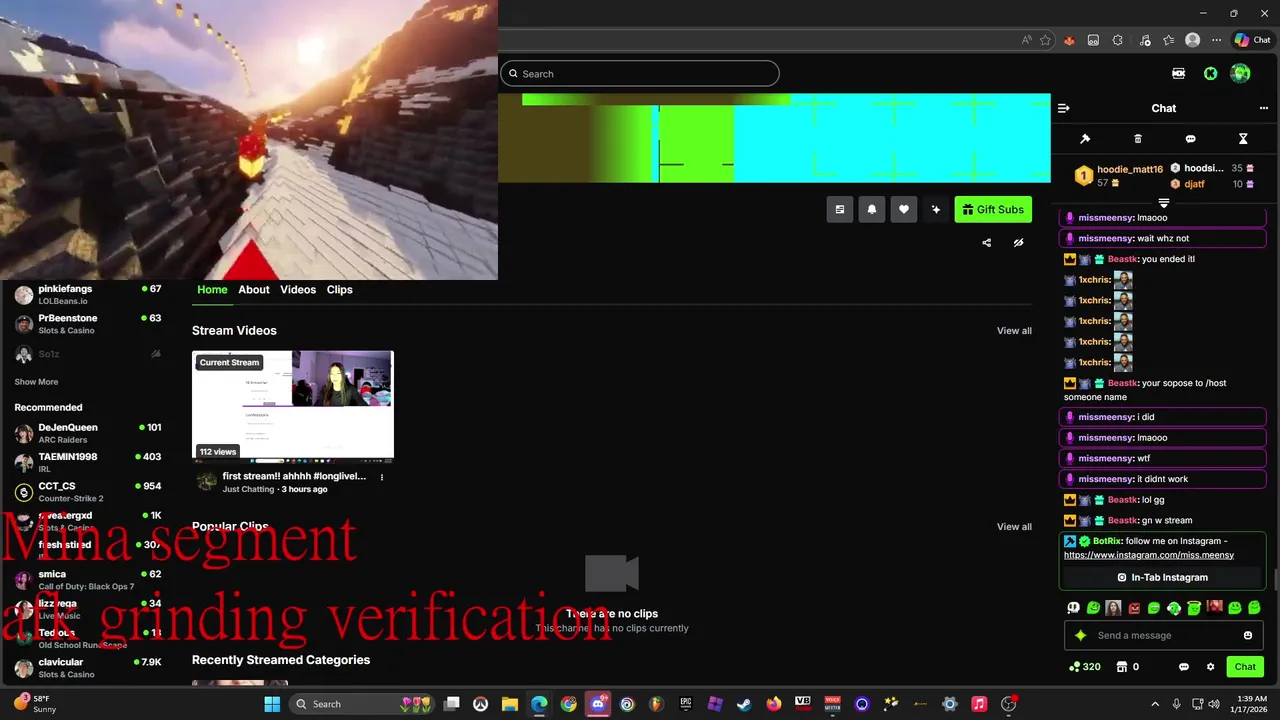Open the CCT_CS recommended channel
The width and height of the screenshot is (1280, 720).
coord(88,492)
